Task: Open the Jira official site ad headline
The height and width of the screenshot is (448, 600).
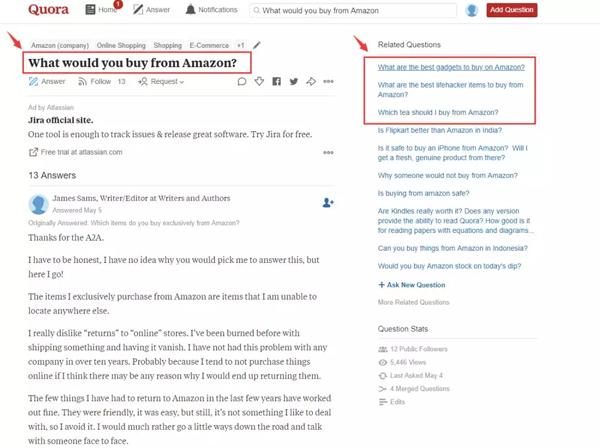Action: tap(60, 120)
